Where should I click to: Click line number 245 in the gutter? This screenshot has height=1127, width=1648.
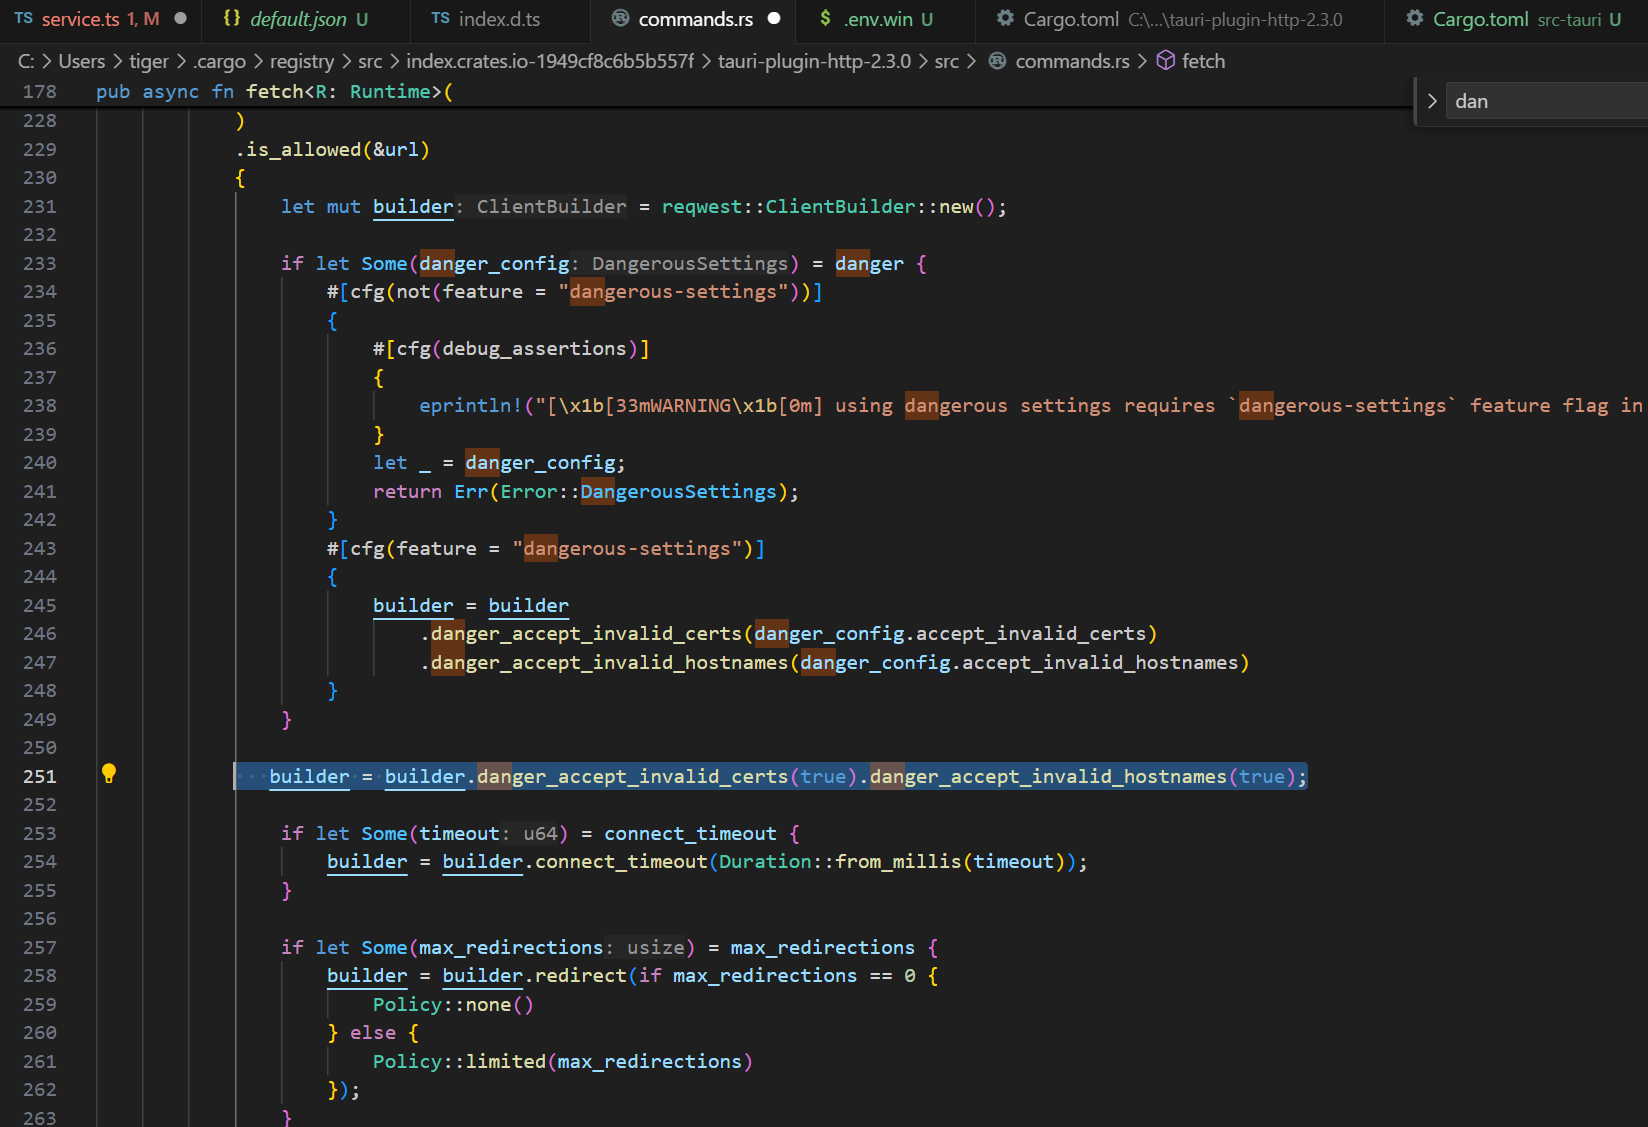pyautogui.click(x=40, y=605)
